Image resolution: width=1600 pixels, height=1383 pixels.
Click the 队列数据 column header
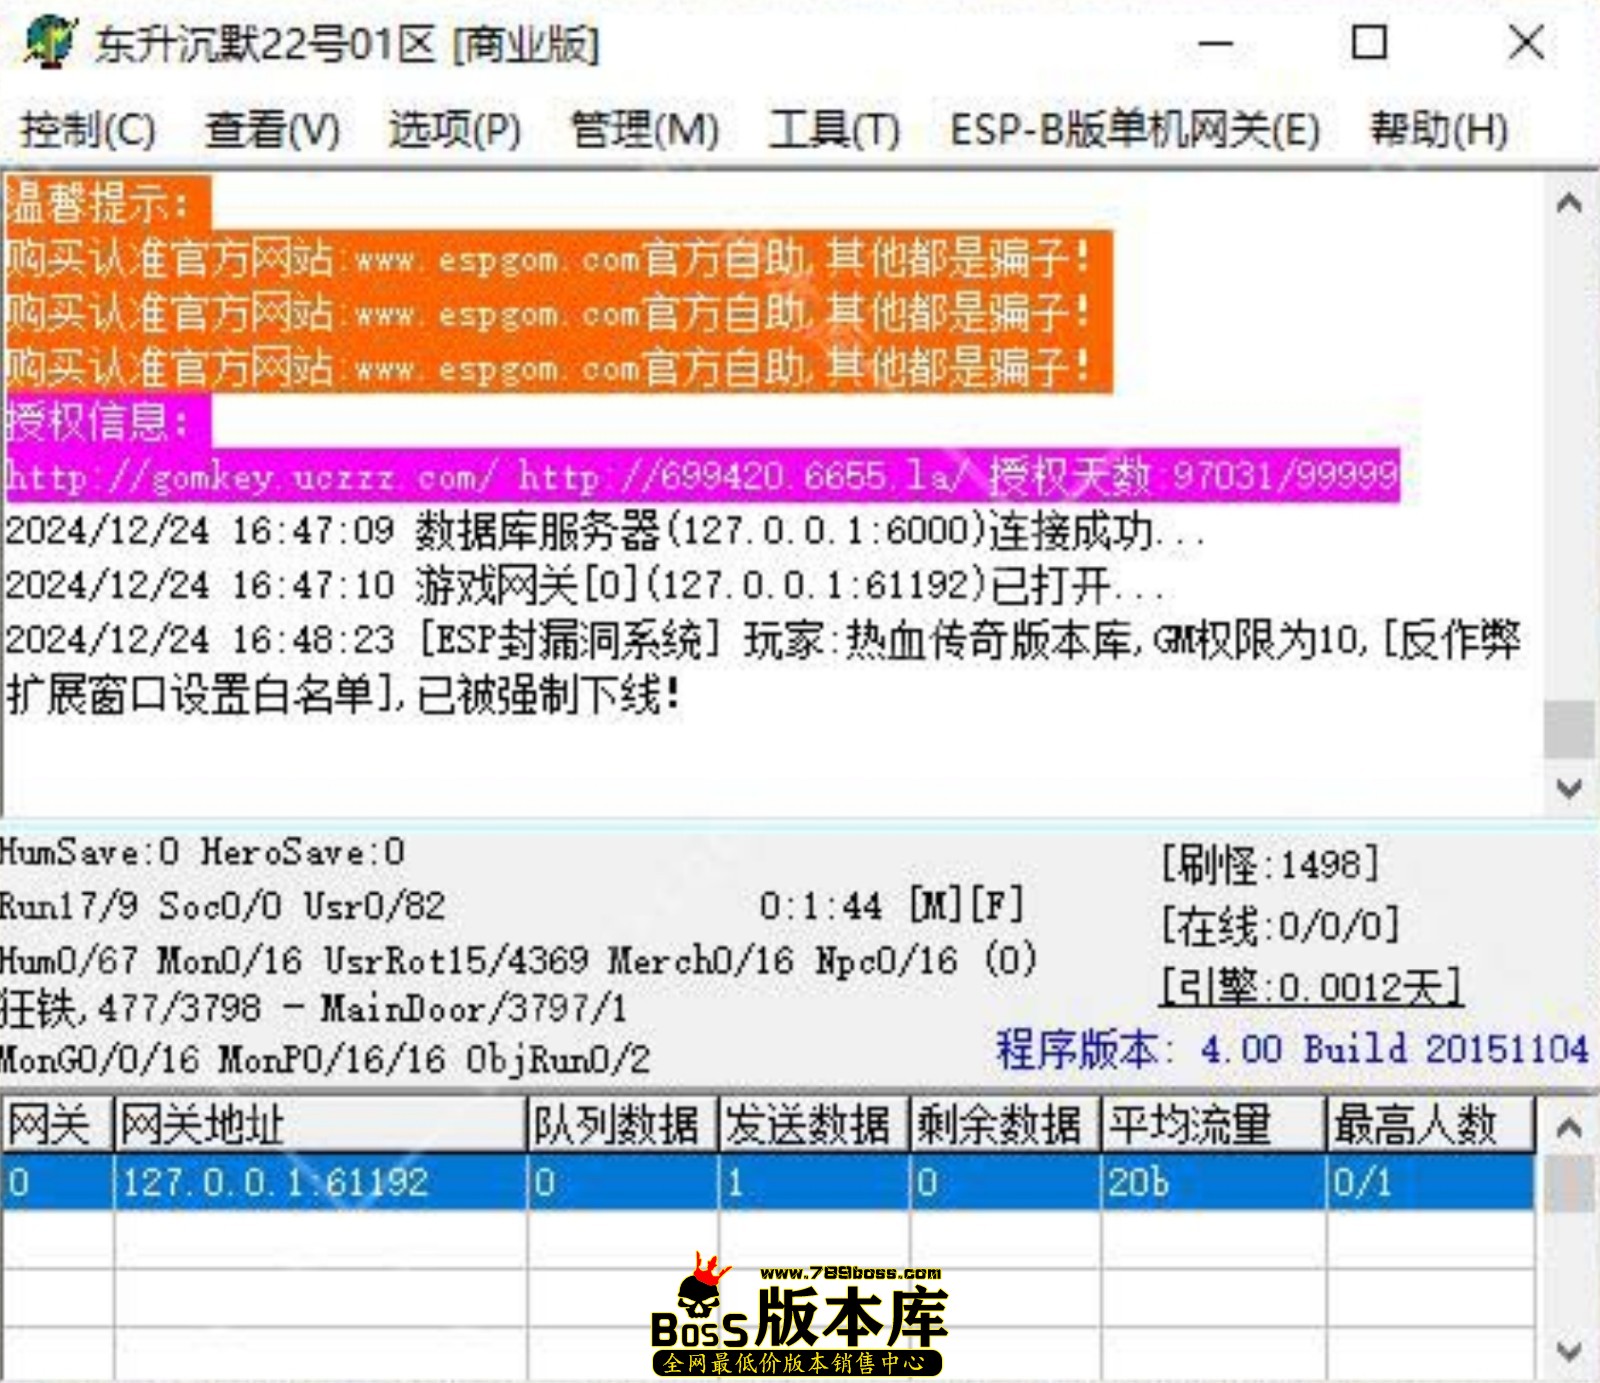click(x=622, y=1125)
